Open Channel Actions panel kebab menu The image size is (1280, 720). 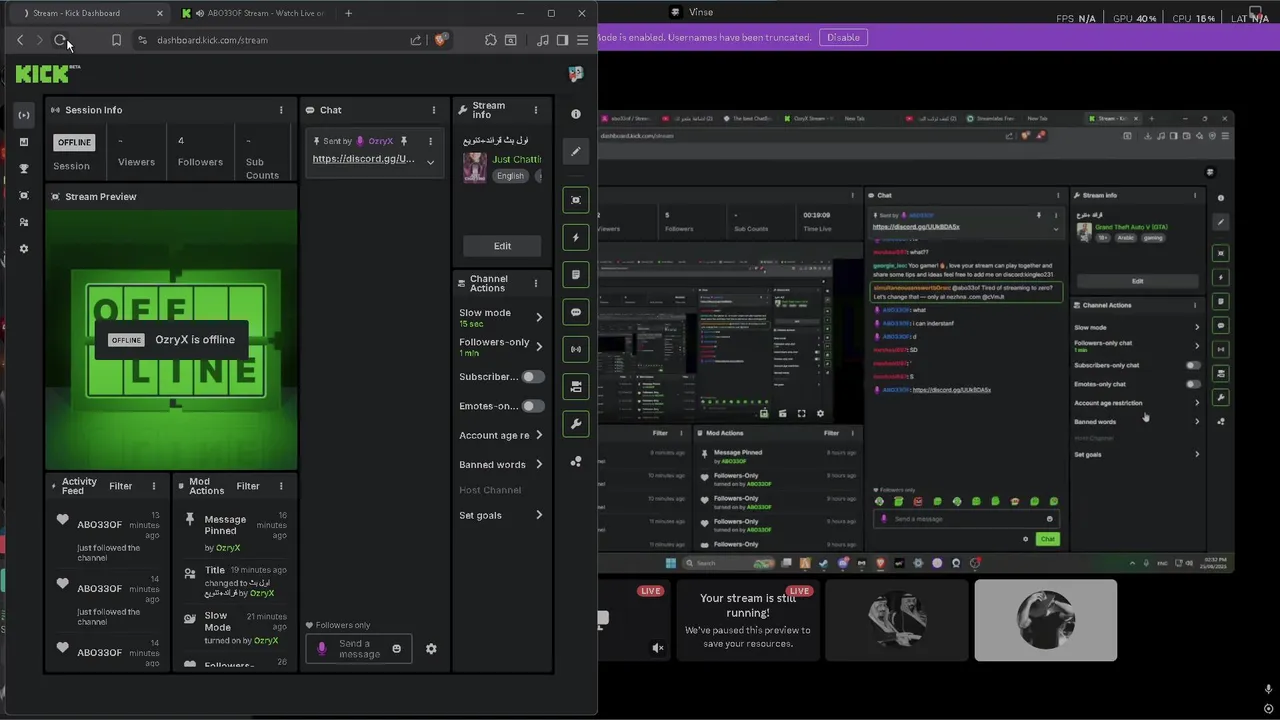[x=536, y=283]
